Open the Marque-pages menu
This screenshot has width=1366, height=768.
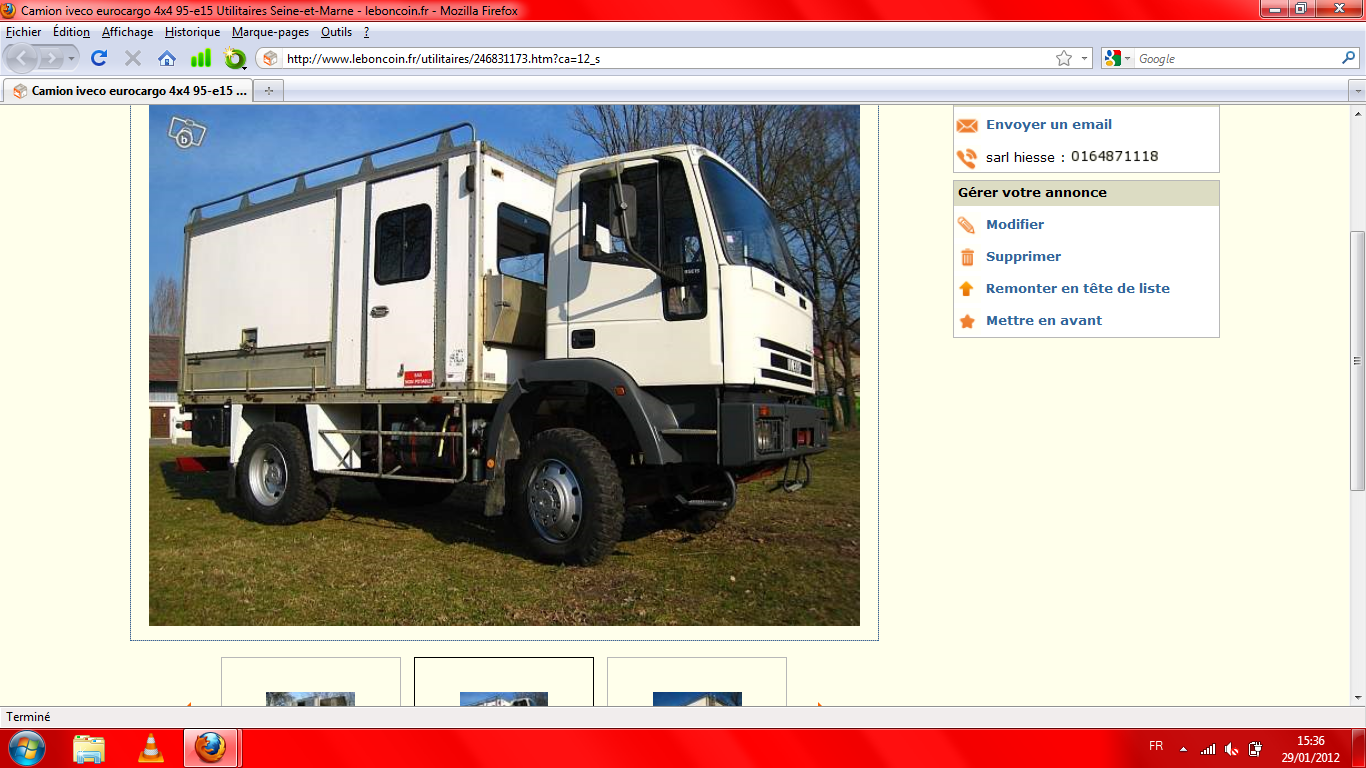tap(270, 32)
